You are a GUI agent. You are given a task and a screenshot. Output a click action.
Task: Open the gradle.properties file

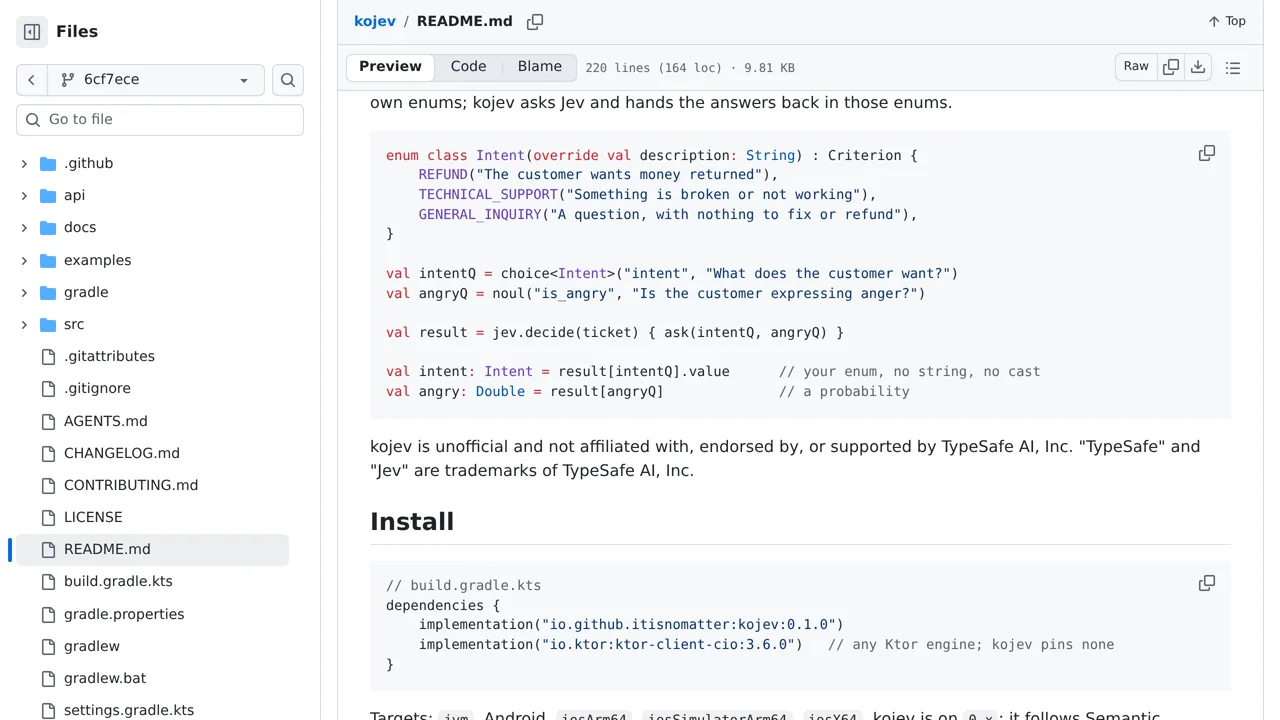pyautogui.click(x=124, y=615)
